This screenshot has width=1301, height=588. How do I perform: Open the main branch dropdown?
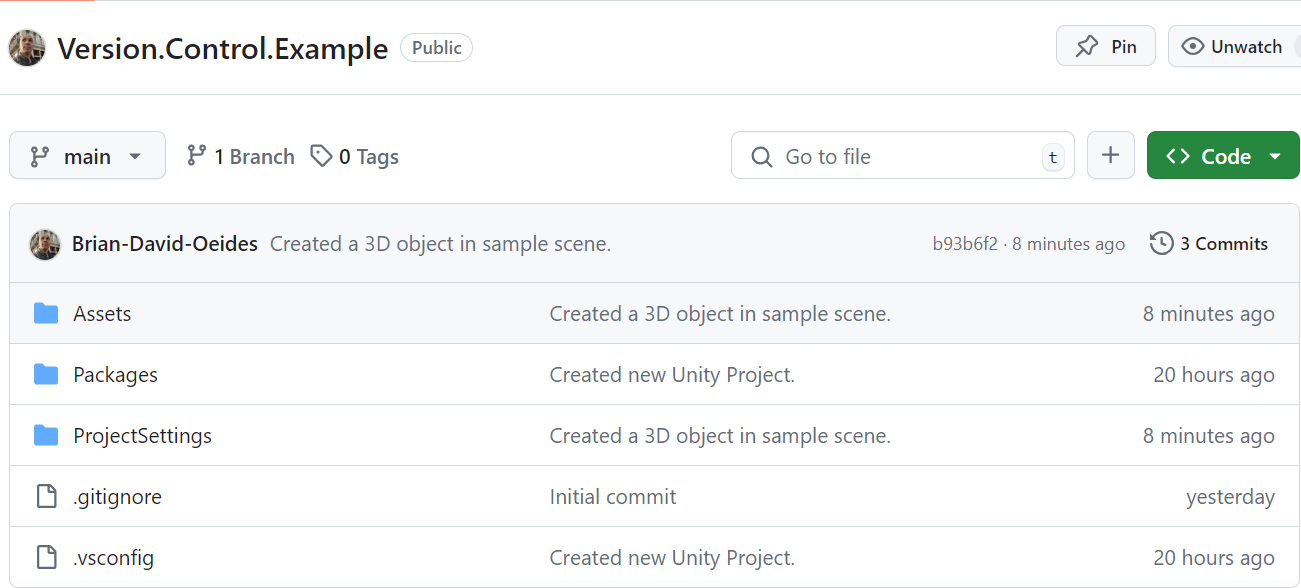pyautogui.click(x=87, y=156)
